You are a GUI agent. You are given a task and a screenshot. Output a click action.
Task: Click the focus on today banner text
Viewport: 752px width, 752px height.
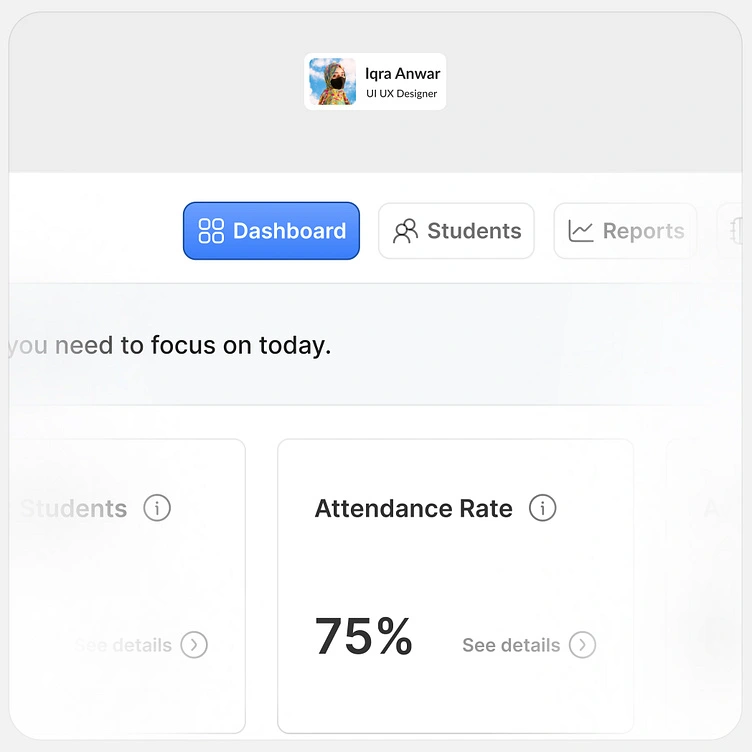[x=170, y=346]
